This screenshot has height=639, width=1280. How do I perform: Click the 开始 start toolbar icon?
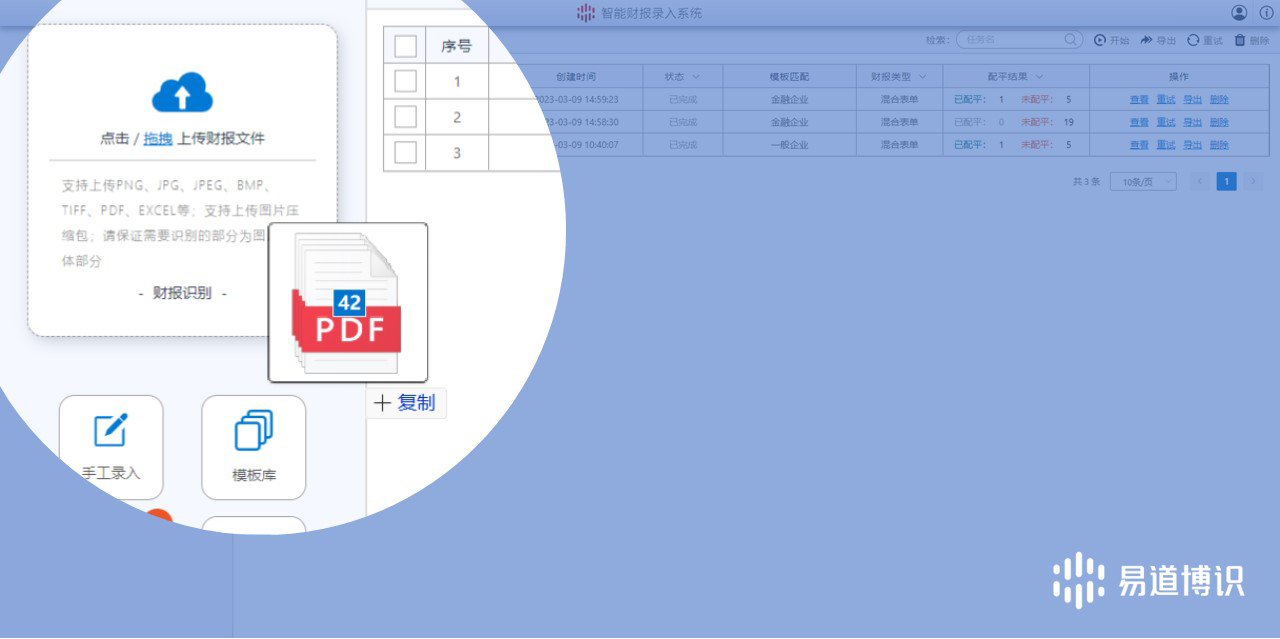1100,40
